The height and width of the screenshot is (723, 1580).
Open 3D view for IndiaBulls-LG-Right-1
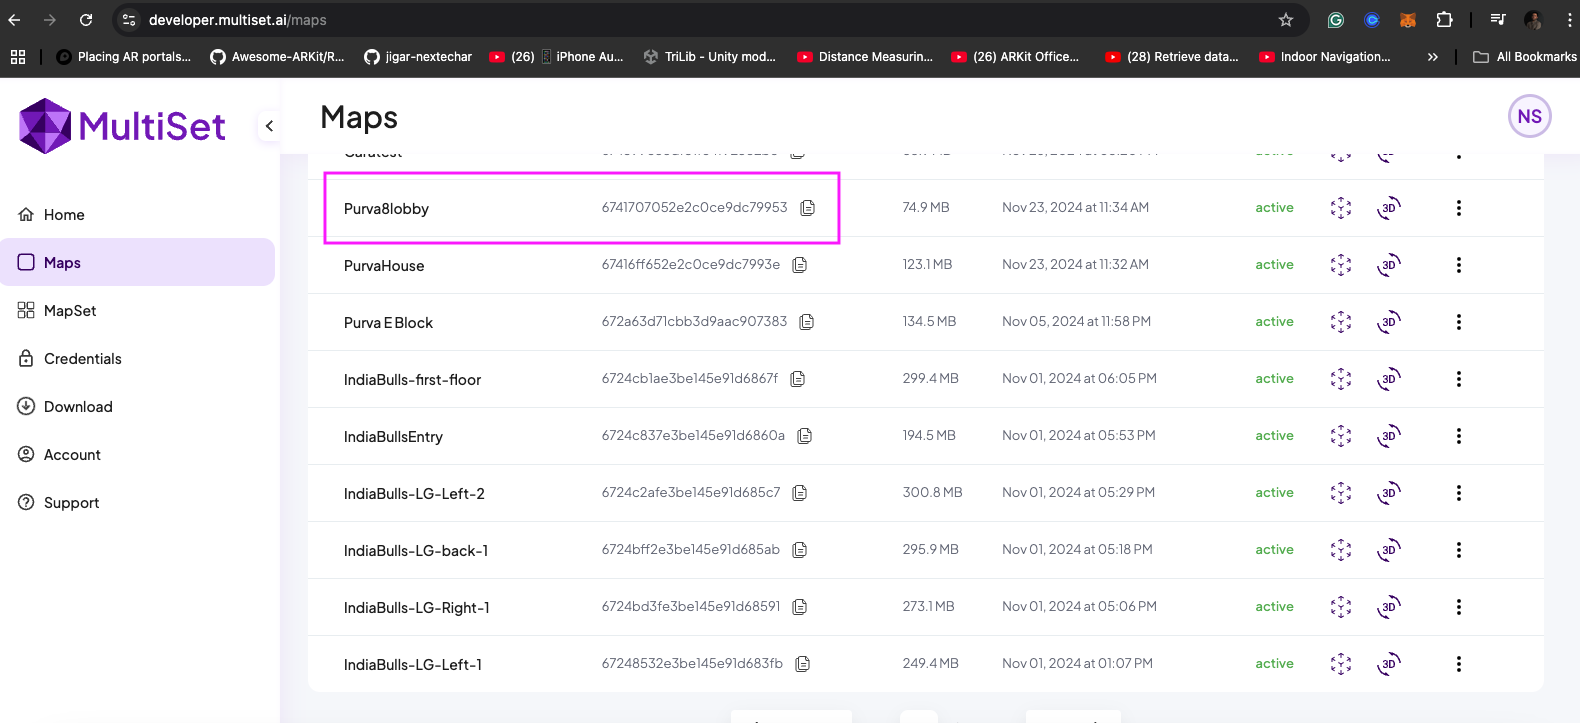(1388, 607)
